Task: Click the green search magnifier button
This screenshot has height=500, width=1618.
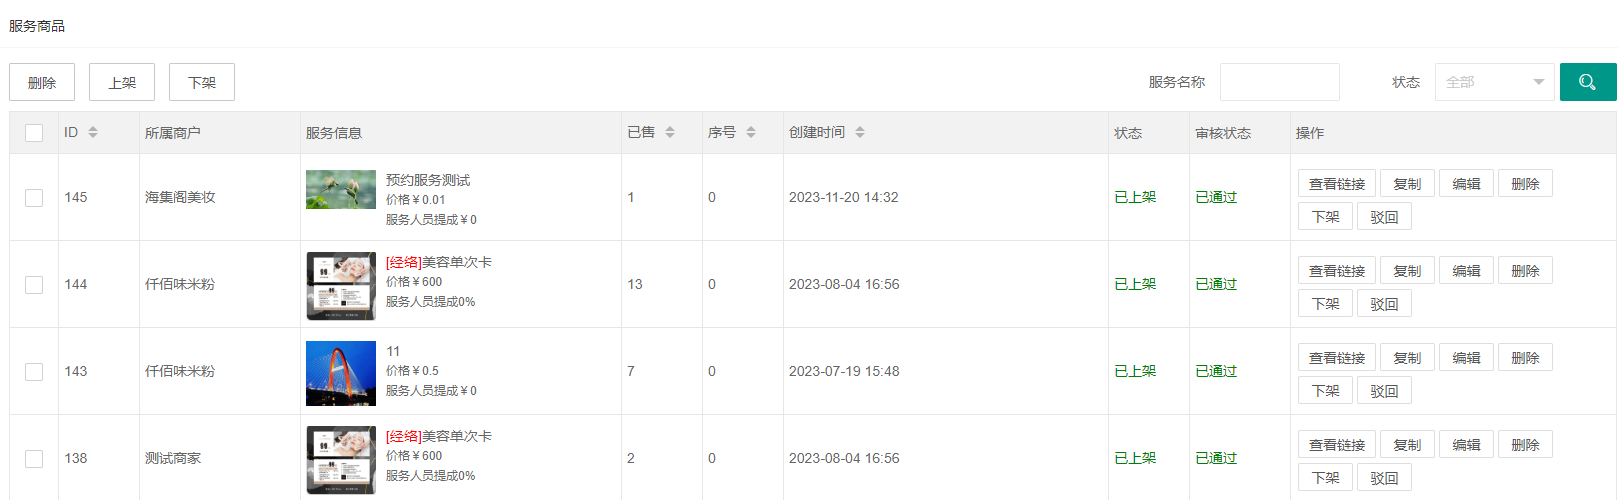Action: pyautogui.click(x=1587, y=82)
